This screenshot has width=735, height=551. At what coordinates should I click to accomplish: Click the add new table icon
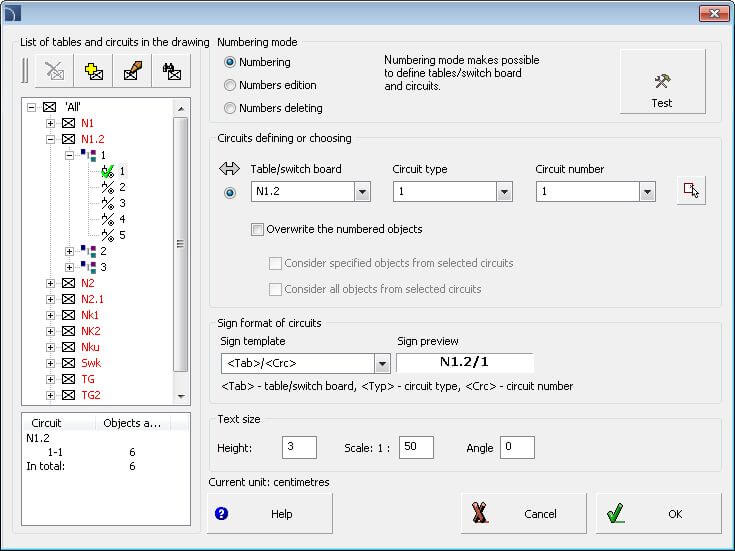click(x=93, y=72)
